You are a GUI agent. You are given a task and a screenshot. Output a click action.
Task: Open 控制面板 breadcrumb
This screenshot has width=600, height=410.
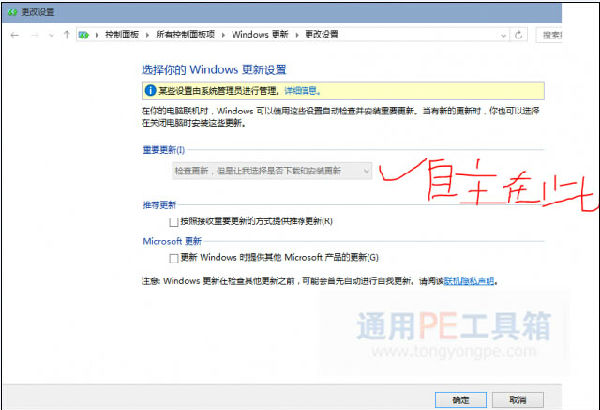122,35
